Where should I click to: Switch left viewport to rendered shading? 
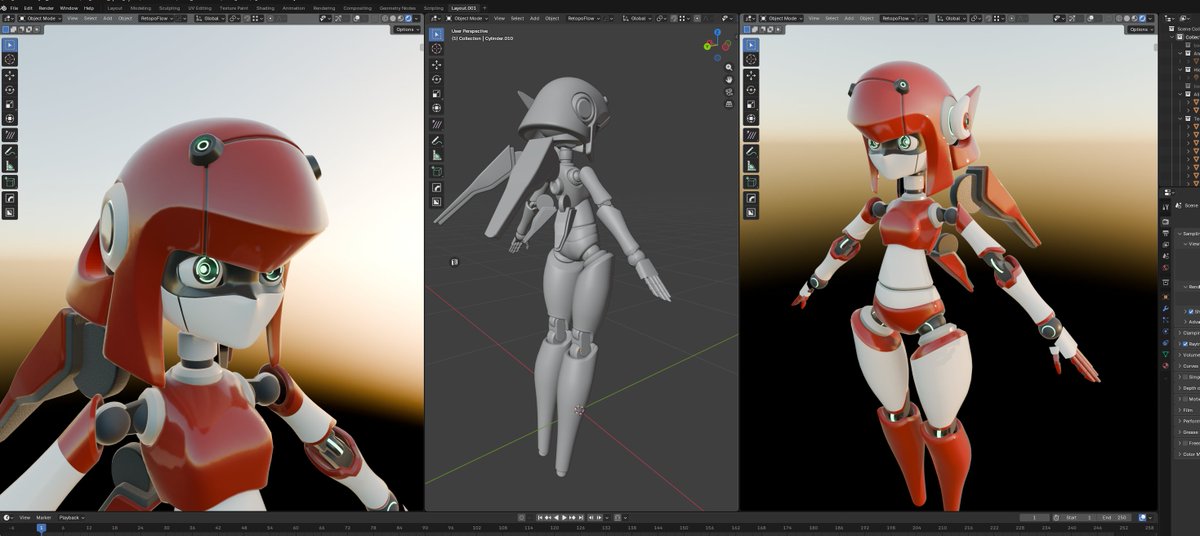408,18
